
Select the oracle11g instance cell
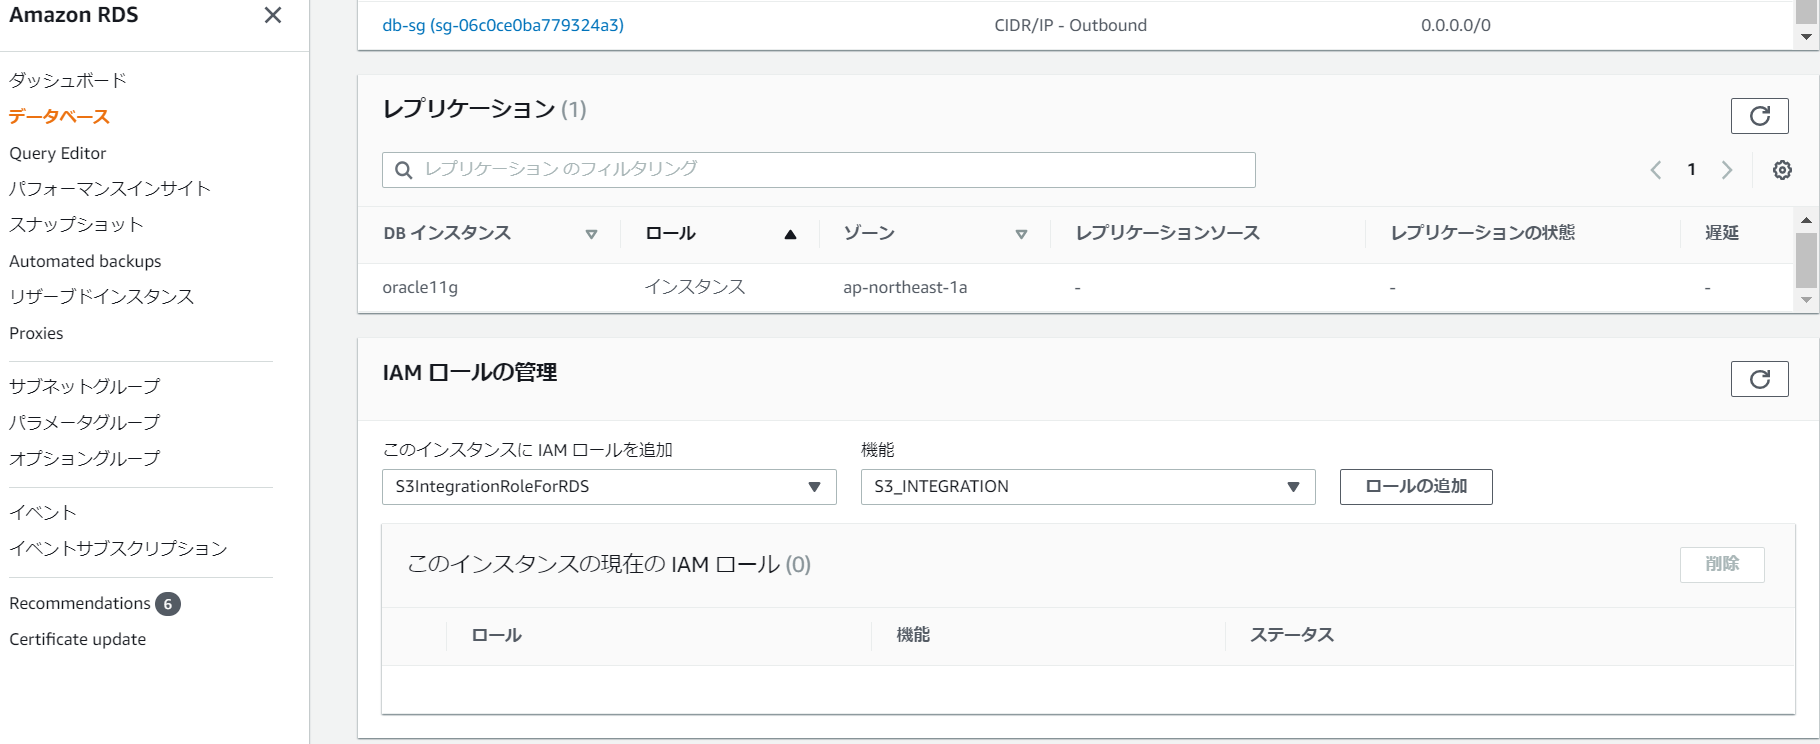point(420,287)
